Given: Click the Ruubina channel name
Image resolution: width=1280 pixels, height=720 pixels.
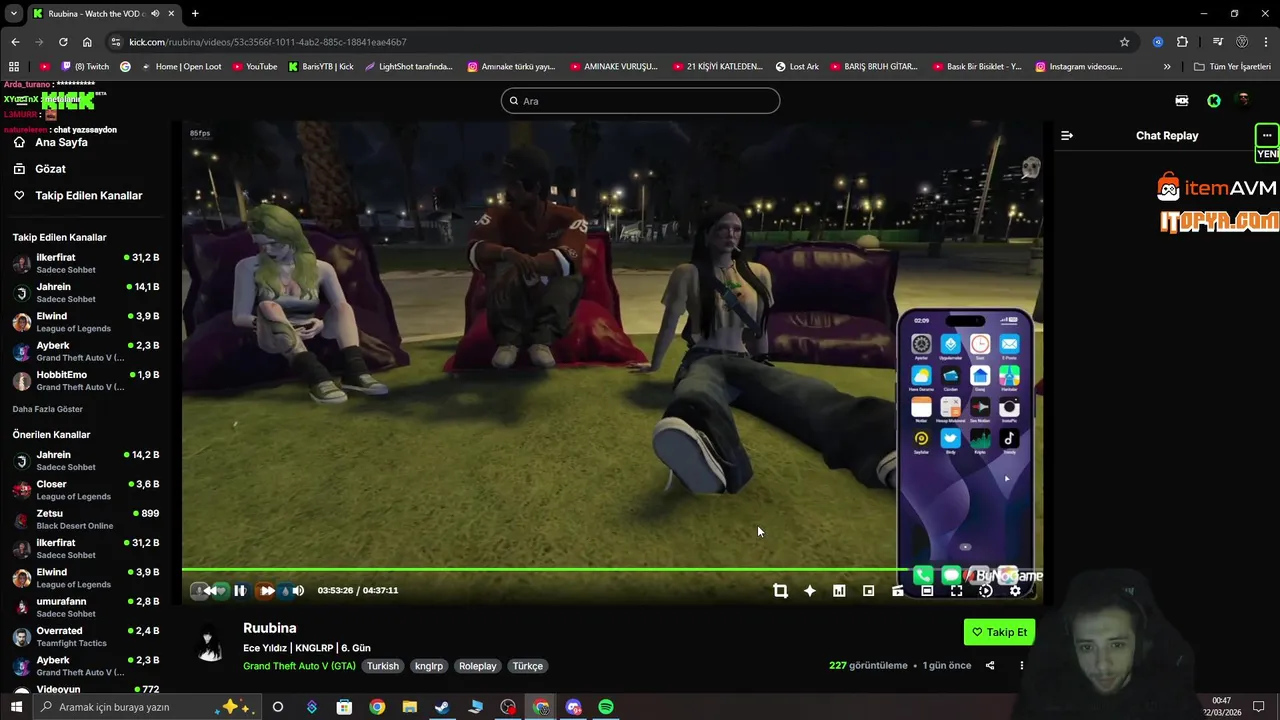Looking at the screenshot, I should [270, 628].
